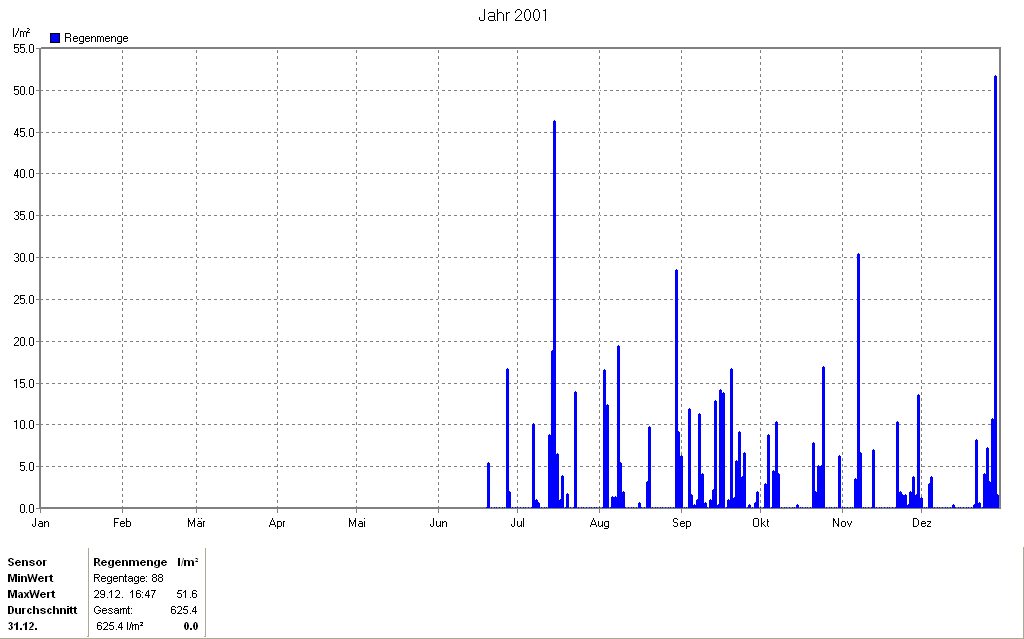
Task: Click the Dez month label
Action: [921, 523]
